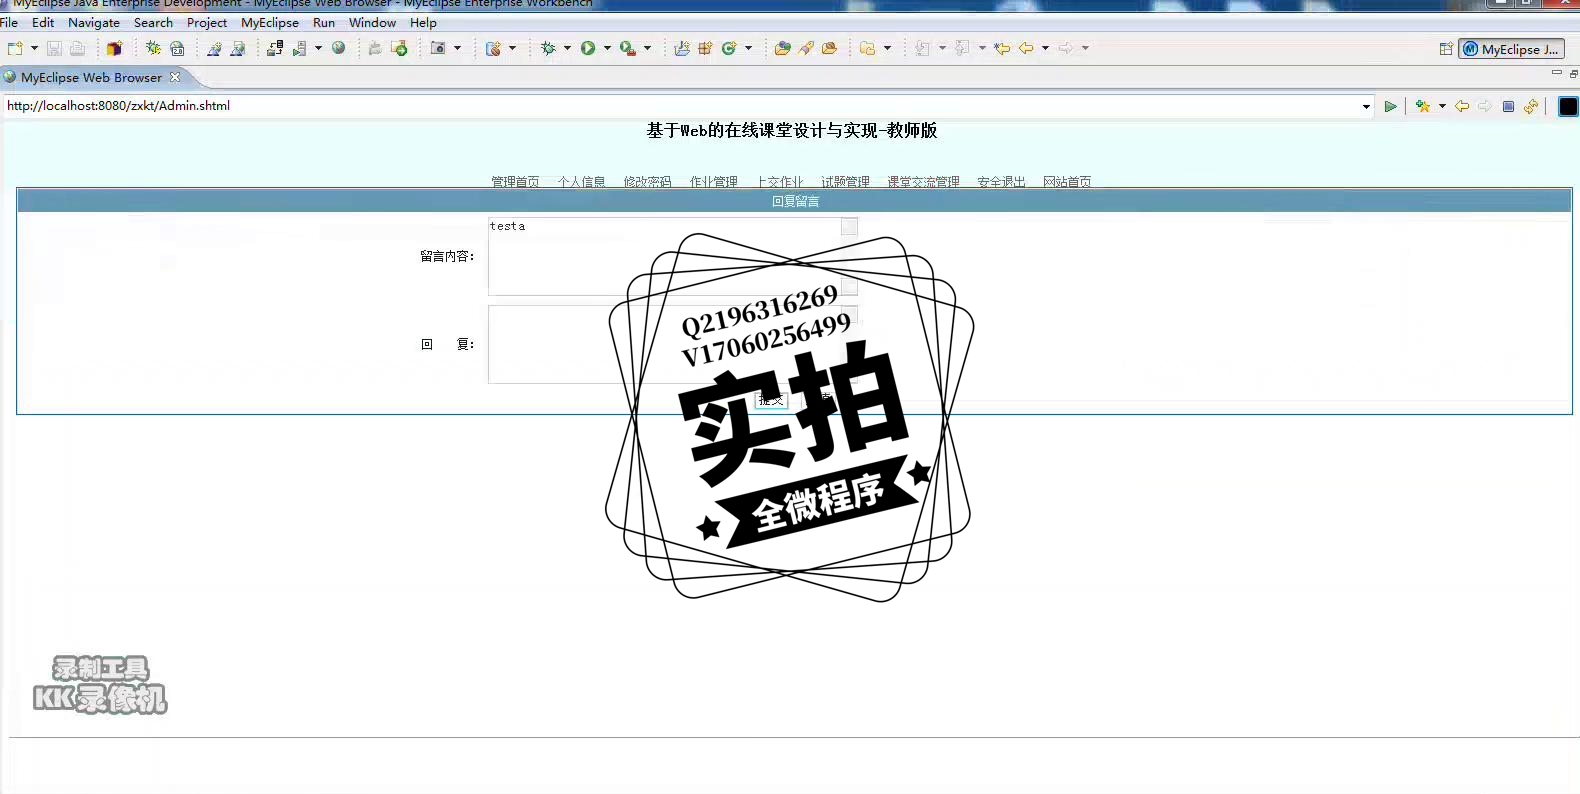Click the browser URL address field

coord(682,105)
